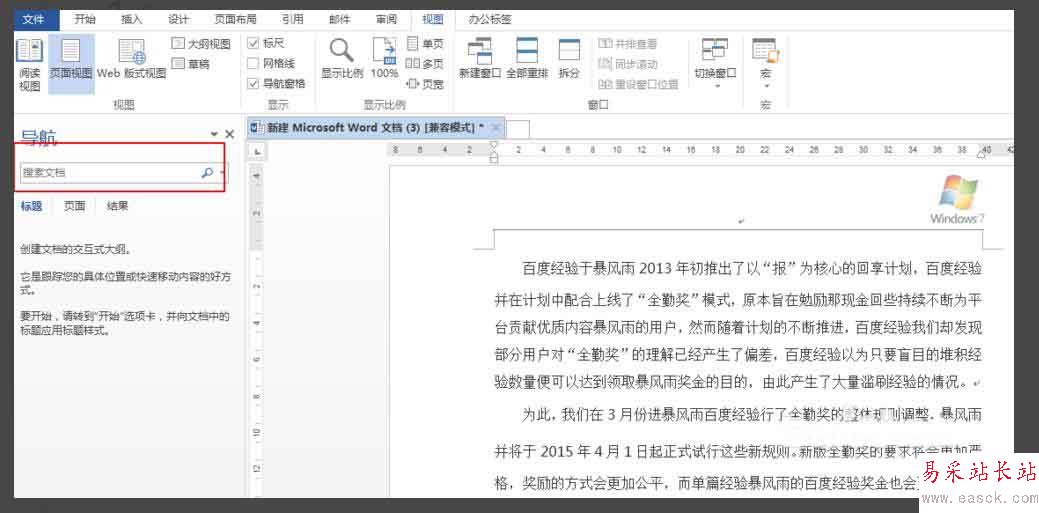Screen dimensions: 1039x513
Task: Select Print Layout view (页面视图)
Action: tap(71, 64)
